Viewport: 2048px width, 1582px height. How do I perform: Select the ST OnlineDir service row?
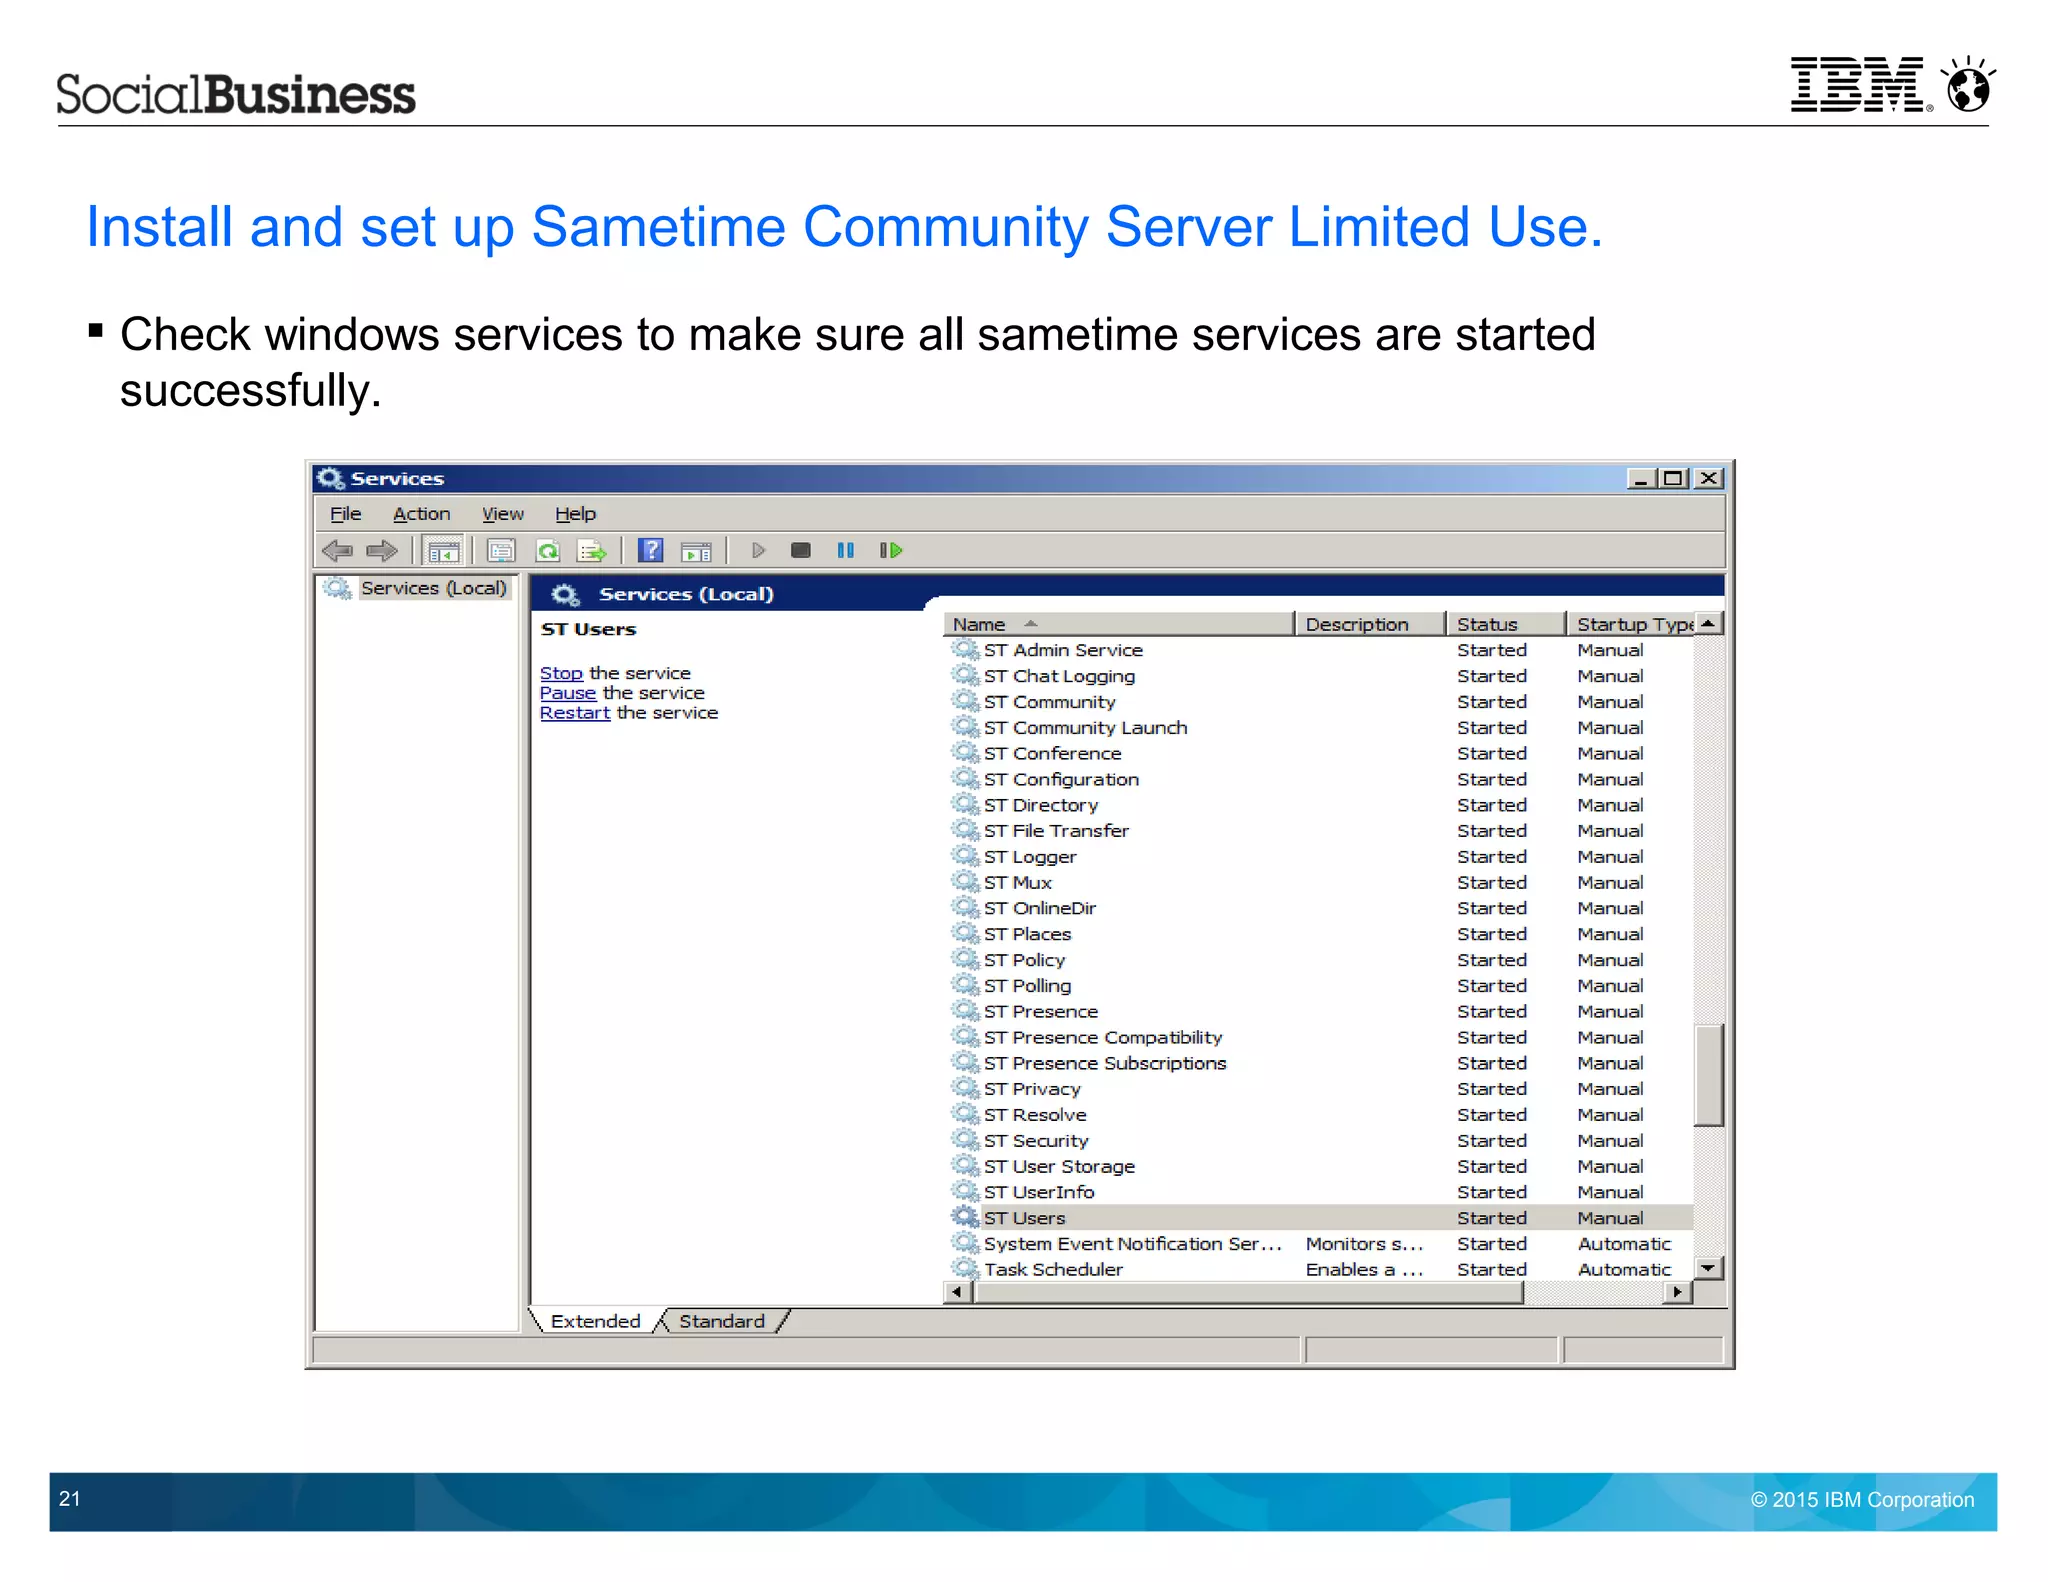point(1318,908)
